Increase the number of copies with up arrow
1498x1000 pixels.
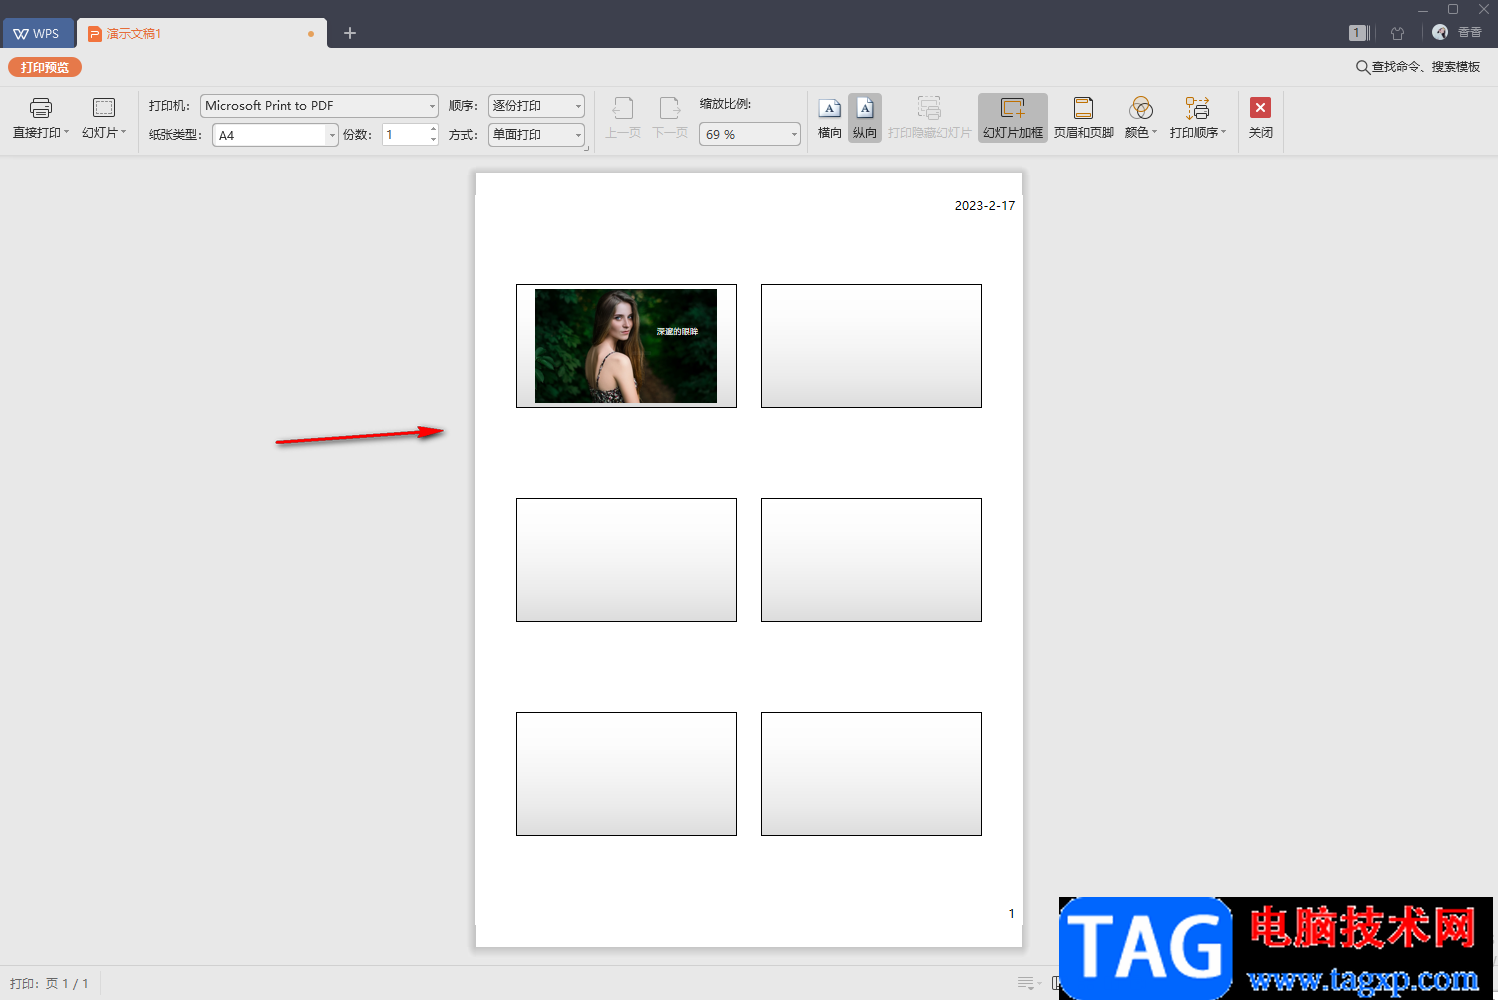click(x=433, y=129)
